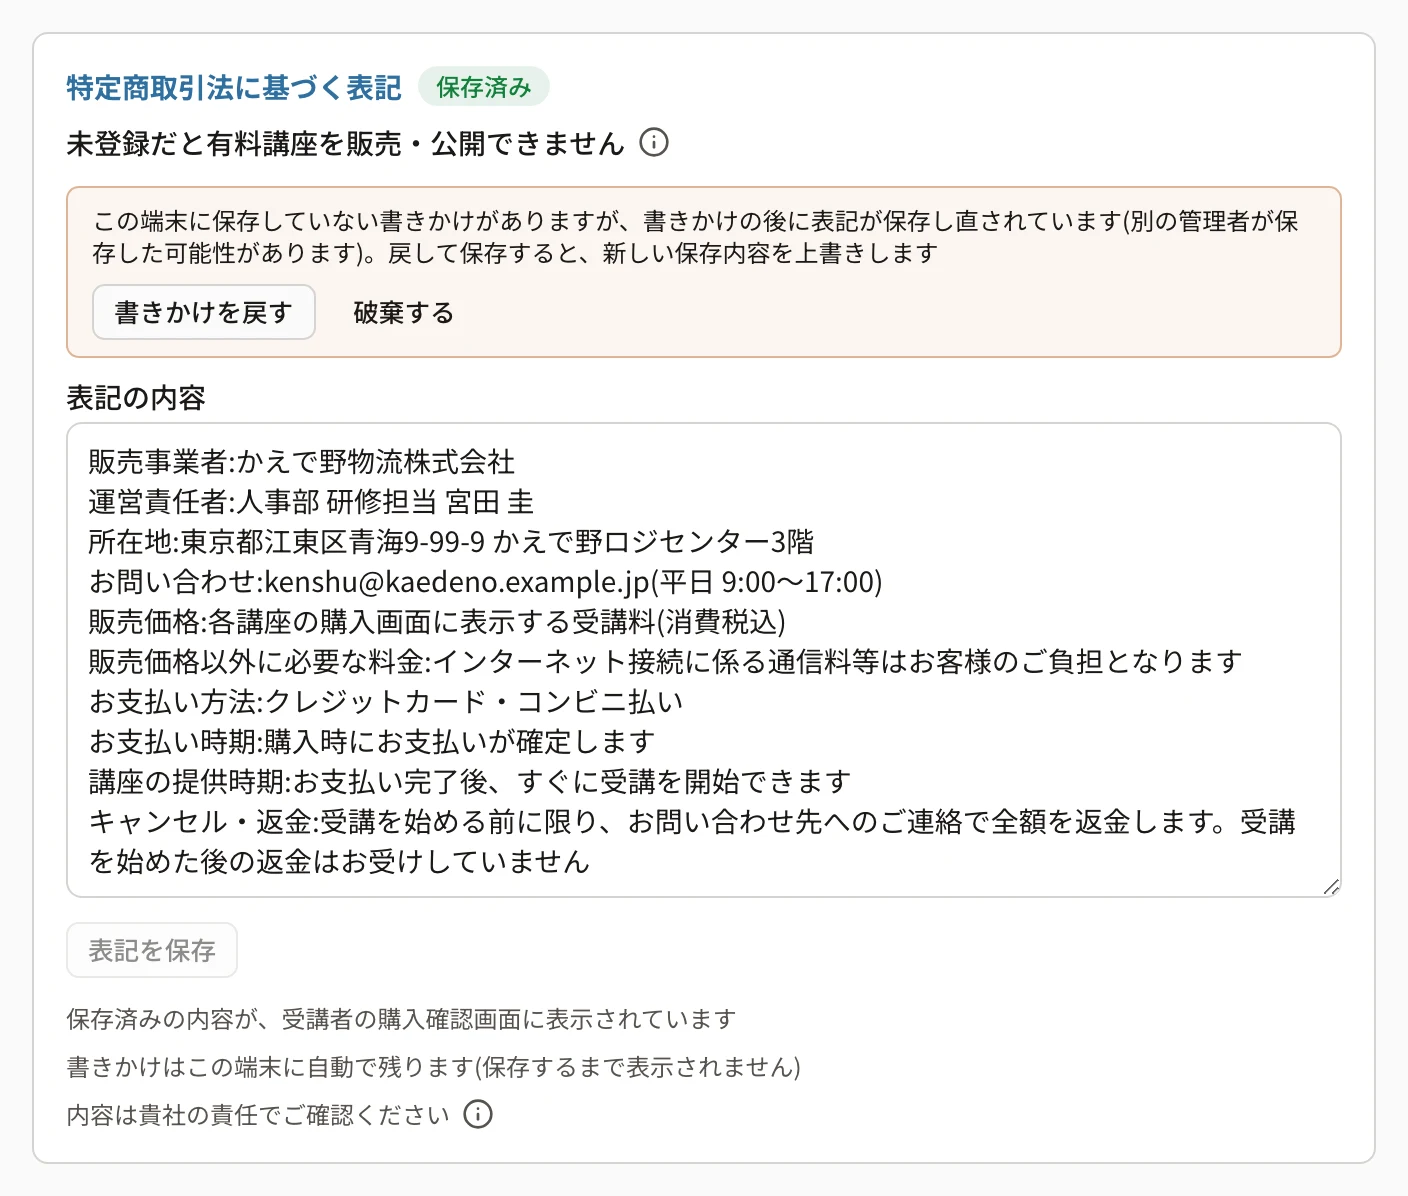1408x1196 pixels.
Task: Click the email kenshu@kaedeno.example.jp line
Action: point(486,582)
